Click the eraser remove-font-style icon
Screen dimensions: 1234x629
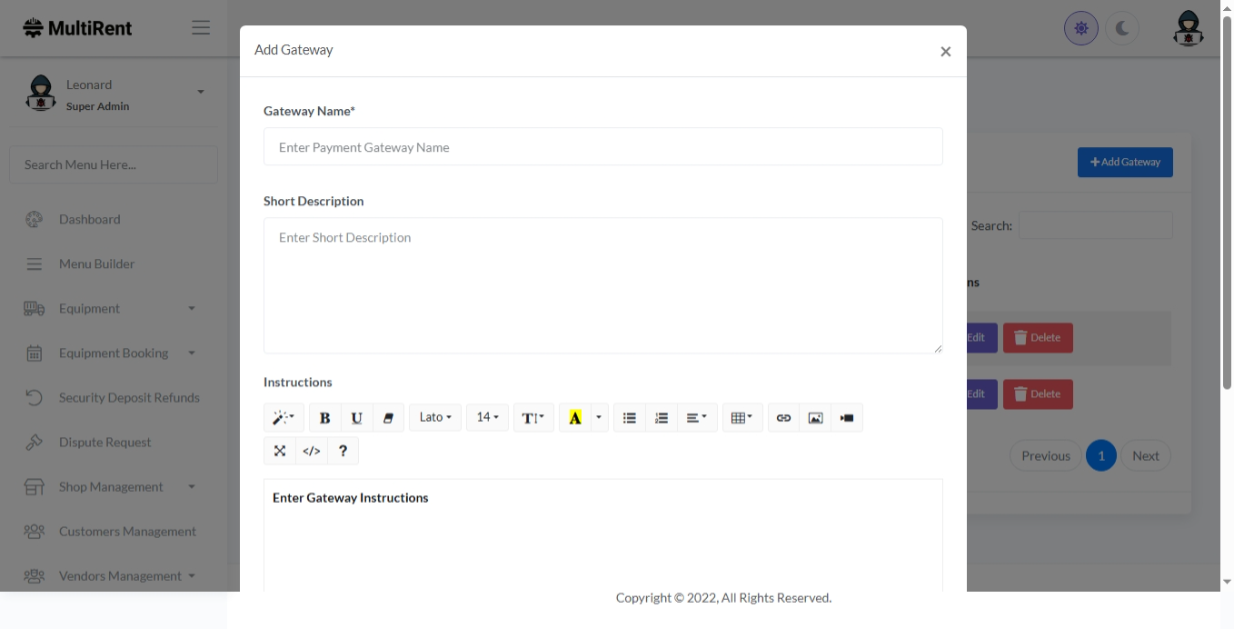point(388,418)
